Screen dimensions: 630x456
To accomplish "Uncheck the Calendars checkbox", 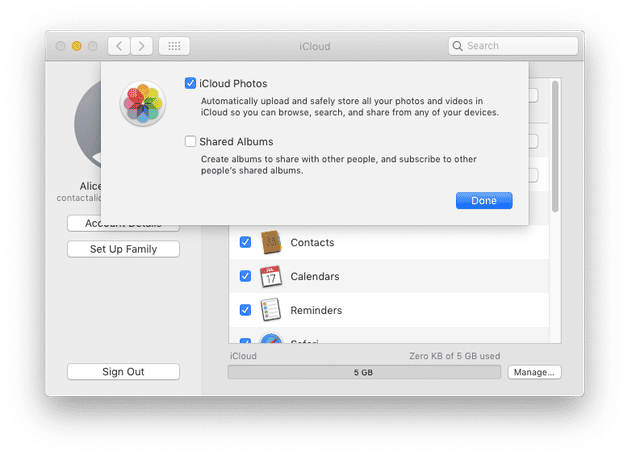I will (x=245, y=276).
